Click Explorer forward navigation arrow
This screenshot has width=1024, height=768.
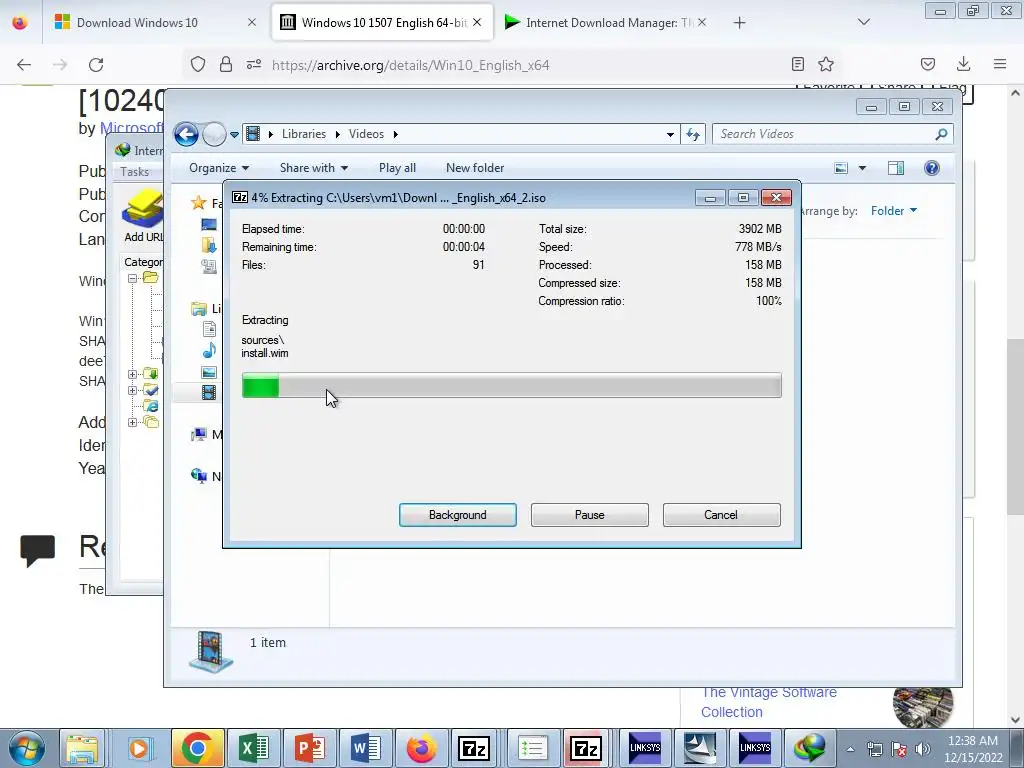click(x=214, y=135)
